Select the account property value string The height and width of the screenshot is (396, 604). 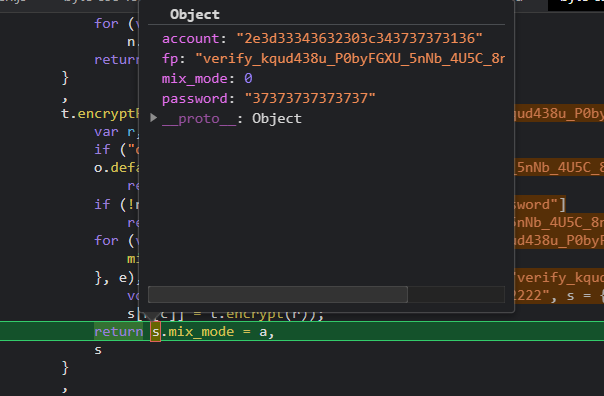(359, 39)
